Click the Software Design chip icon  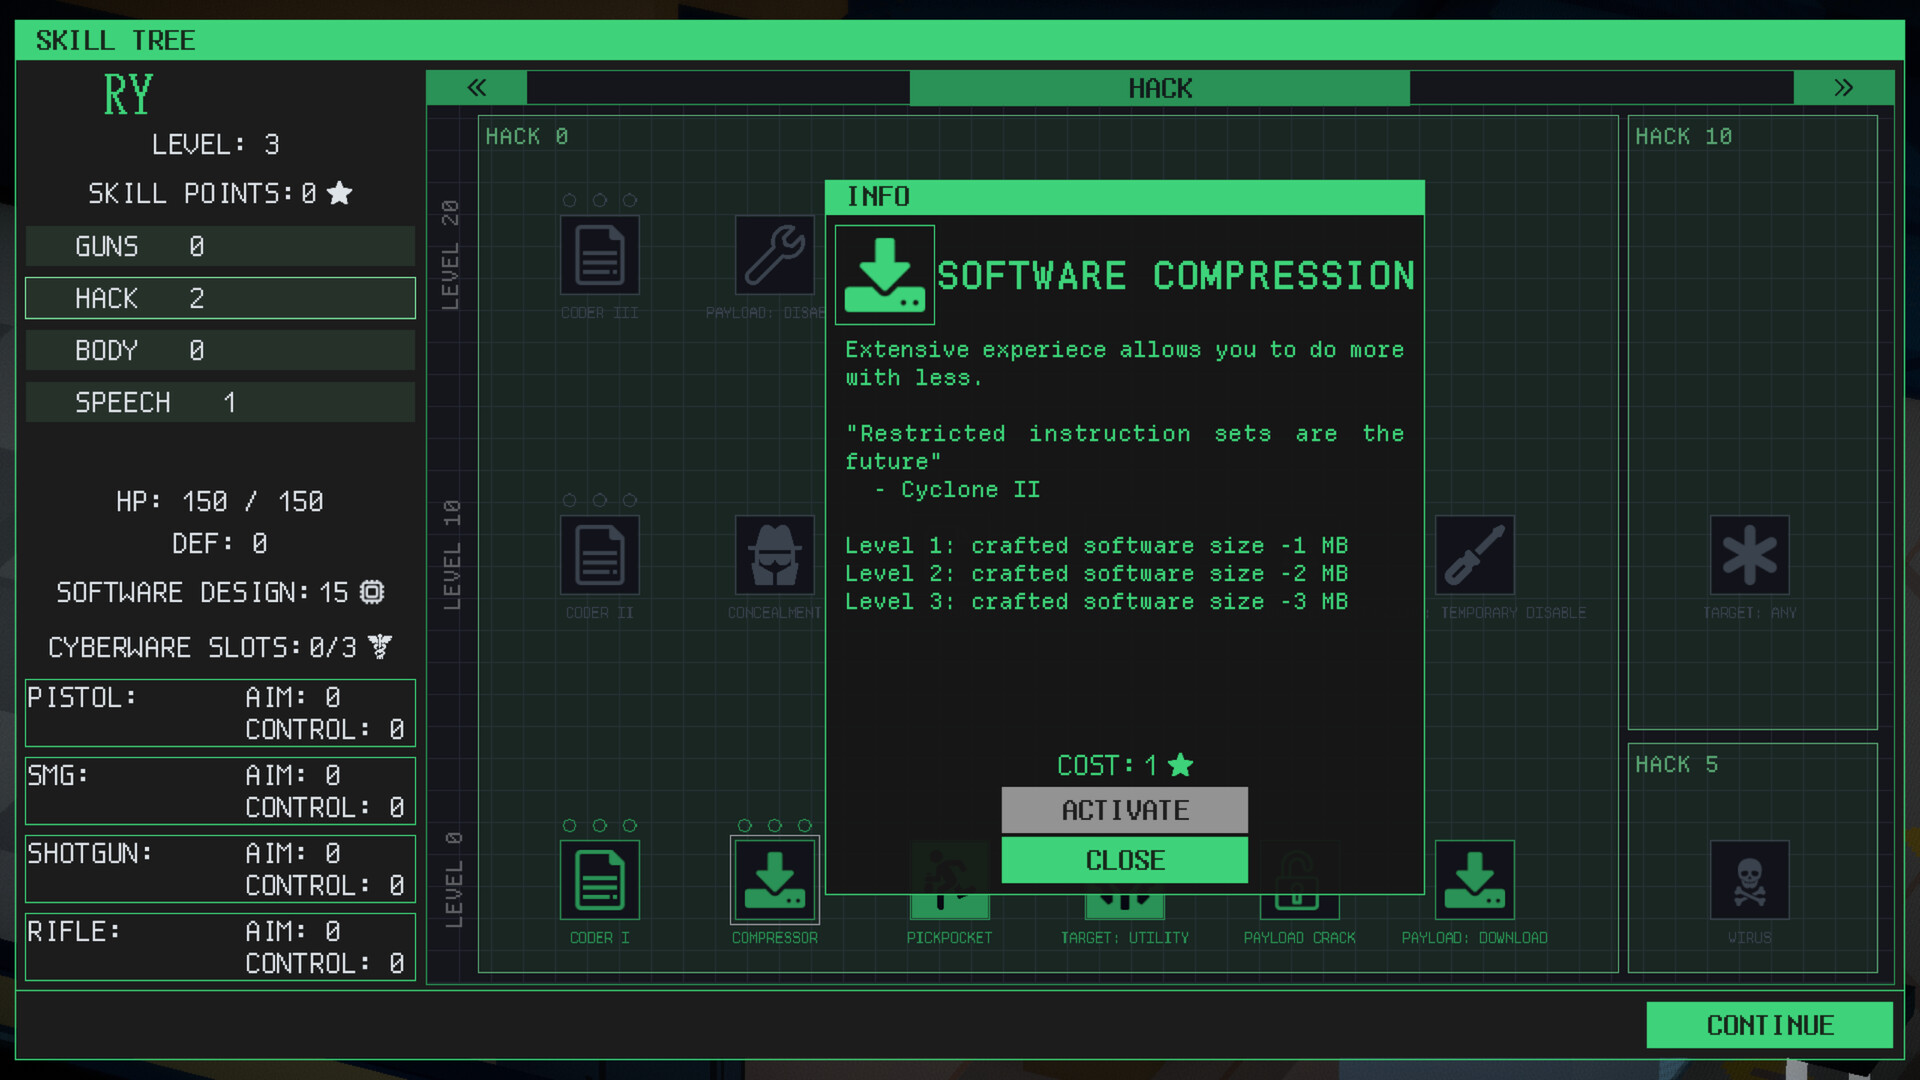pyautogui.click(x=371, y=592)
